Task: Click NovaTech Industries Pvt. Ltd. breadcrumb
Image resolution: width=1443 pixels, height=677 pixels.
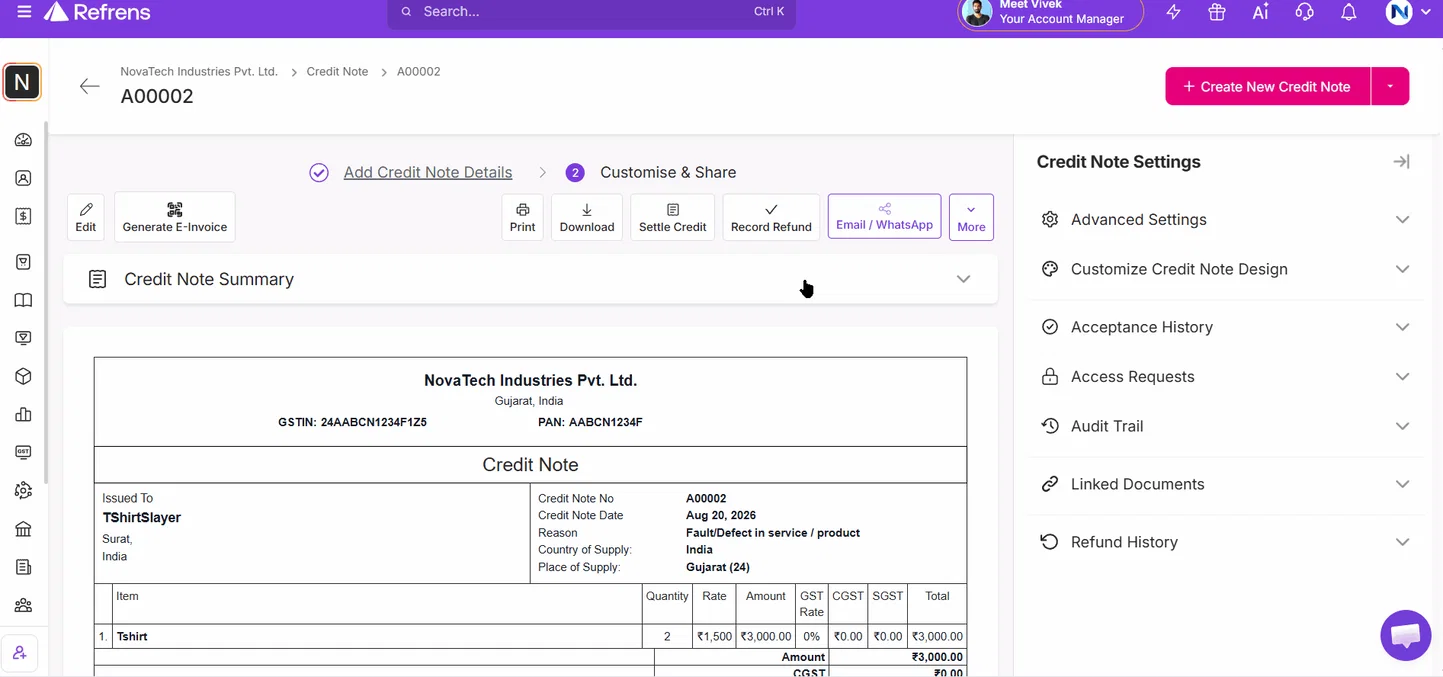Action: click(x=199, y=72)
